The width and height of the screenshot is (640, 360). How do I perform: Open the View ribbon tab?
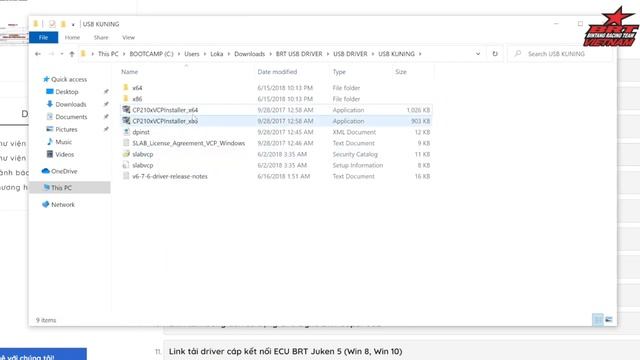[128, 37]
